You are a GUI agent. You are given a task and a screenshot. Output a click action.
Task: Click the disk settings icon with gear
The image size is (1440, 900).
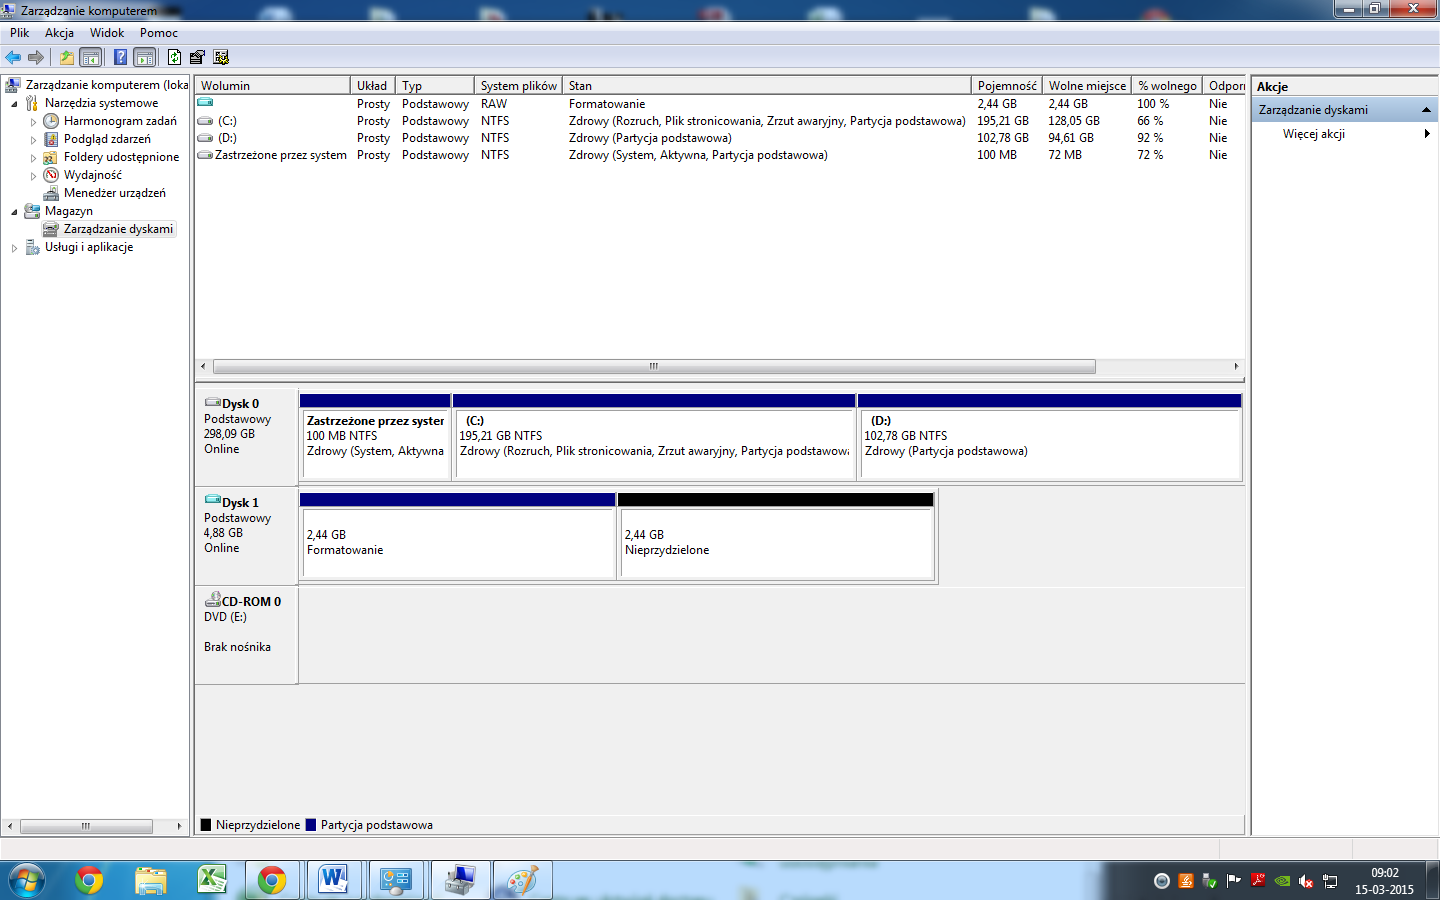click(x=221, y=57)
